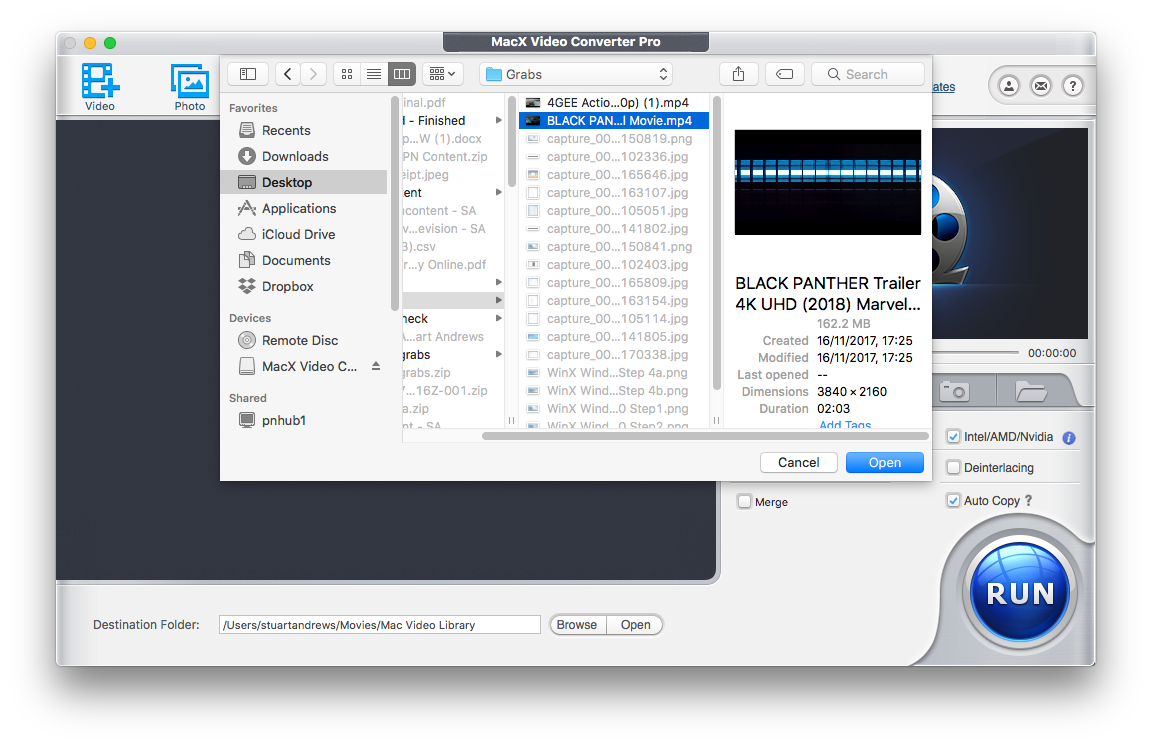
Task: Open the Grabs folder path dropdown
Action: click(576, 74)
